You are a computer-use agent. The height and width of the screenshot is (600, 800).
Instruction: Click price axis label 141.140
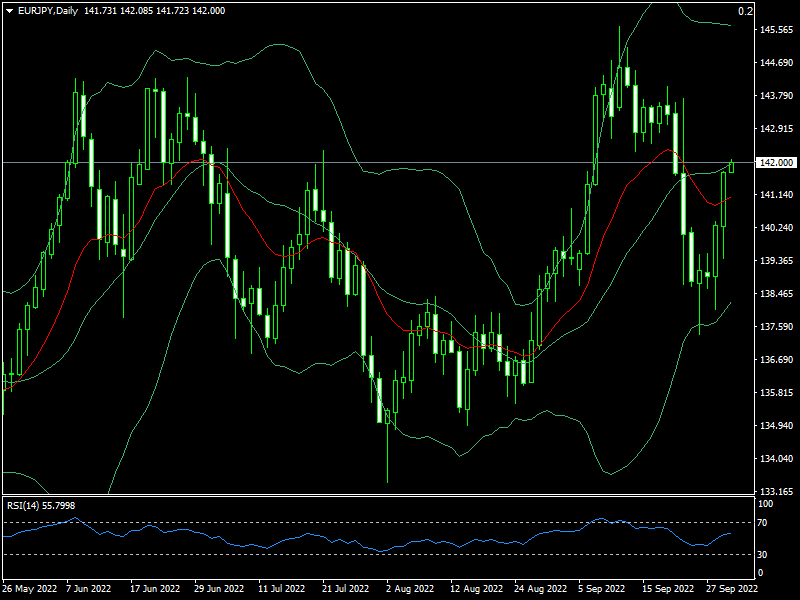point(777,195)
